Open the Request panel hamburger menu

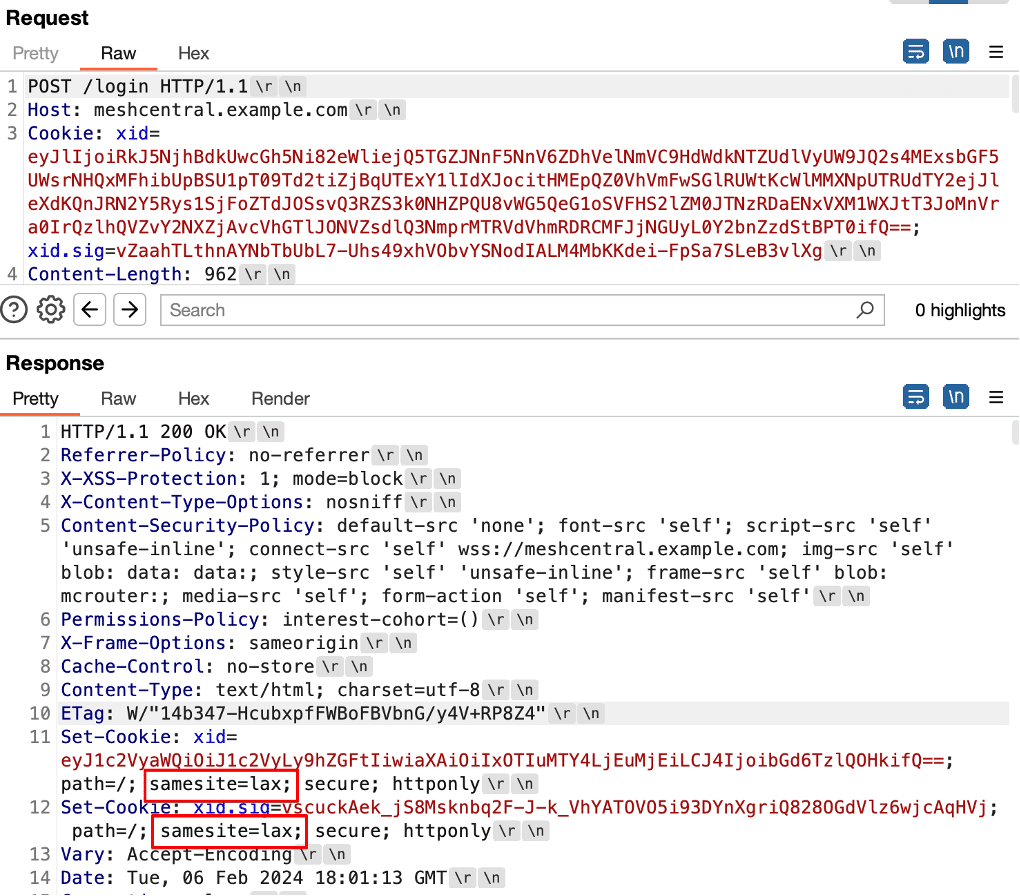[x=996, y=52]
